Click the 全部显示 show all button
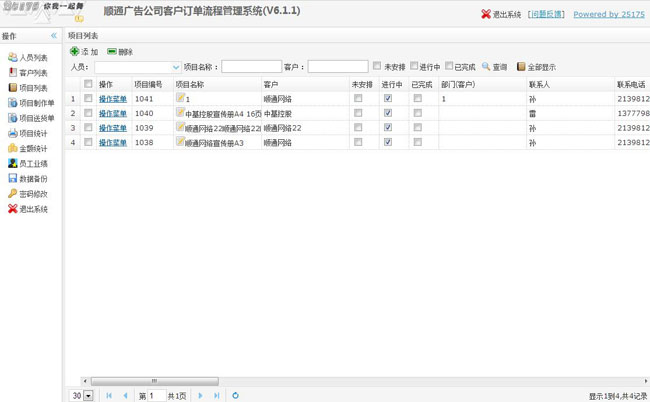The width and height of the screenshot is (650, 402). pyautogui.click(x=536, y=66)
